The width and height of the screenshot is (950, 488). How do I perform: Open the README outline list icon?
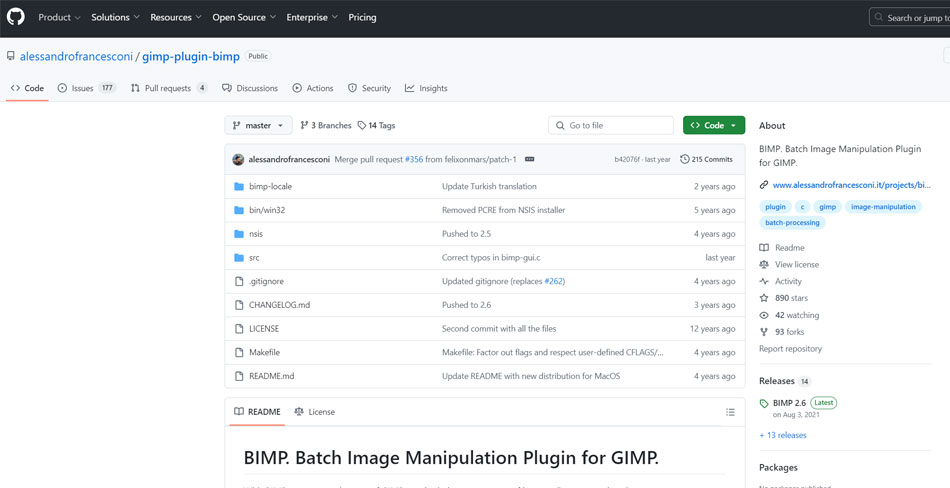731,412
